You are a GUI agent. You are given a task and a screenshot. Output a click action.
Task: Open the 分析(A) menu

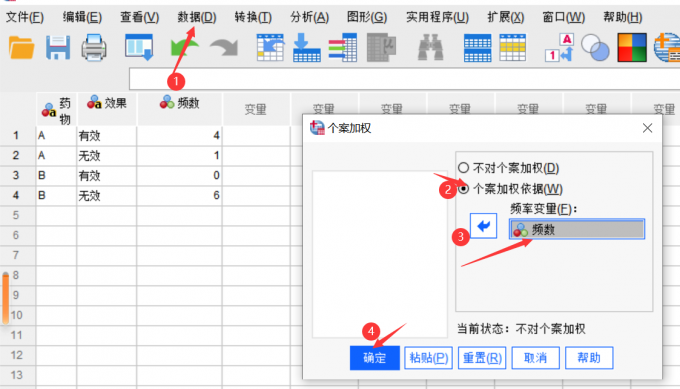click(x=310, y=17)
